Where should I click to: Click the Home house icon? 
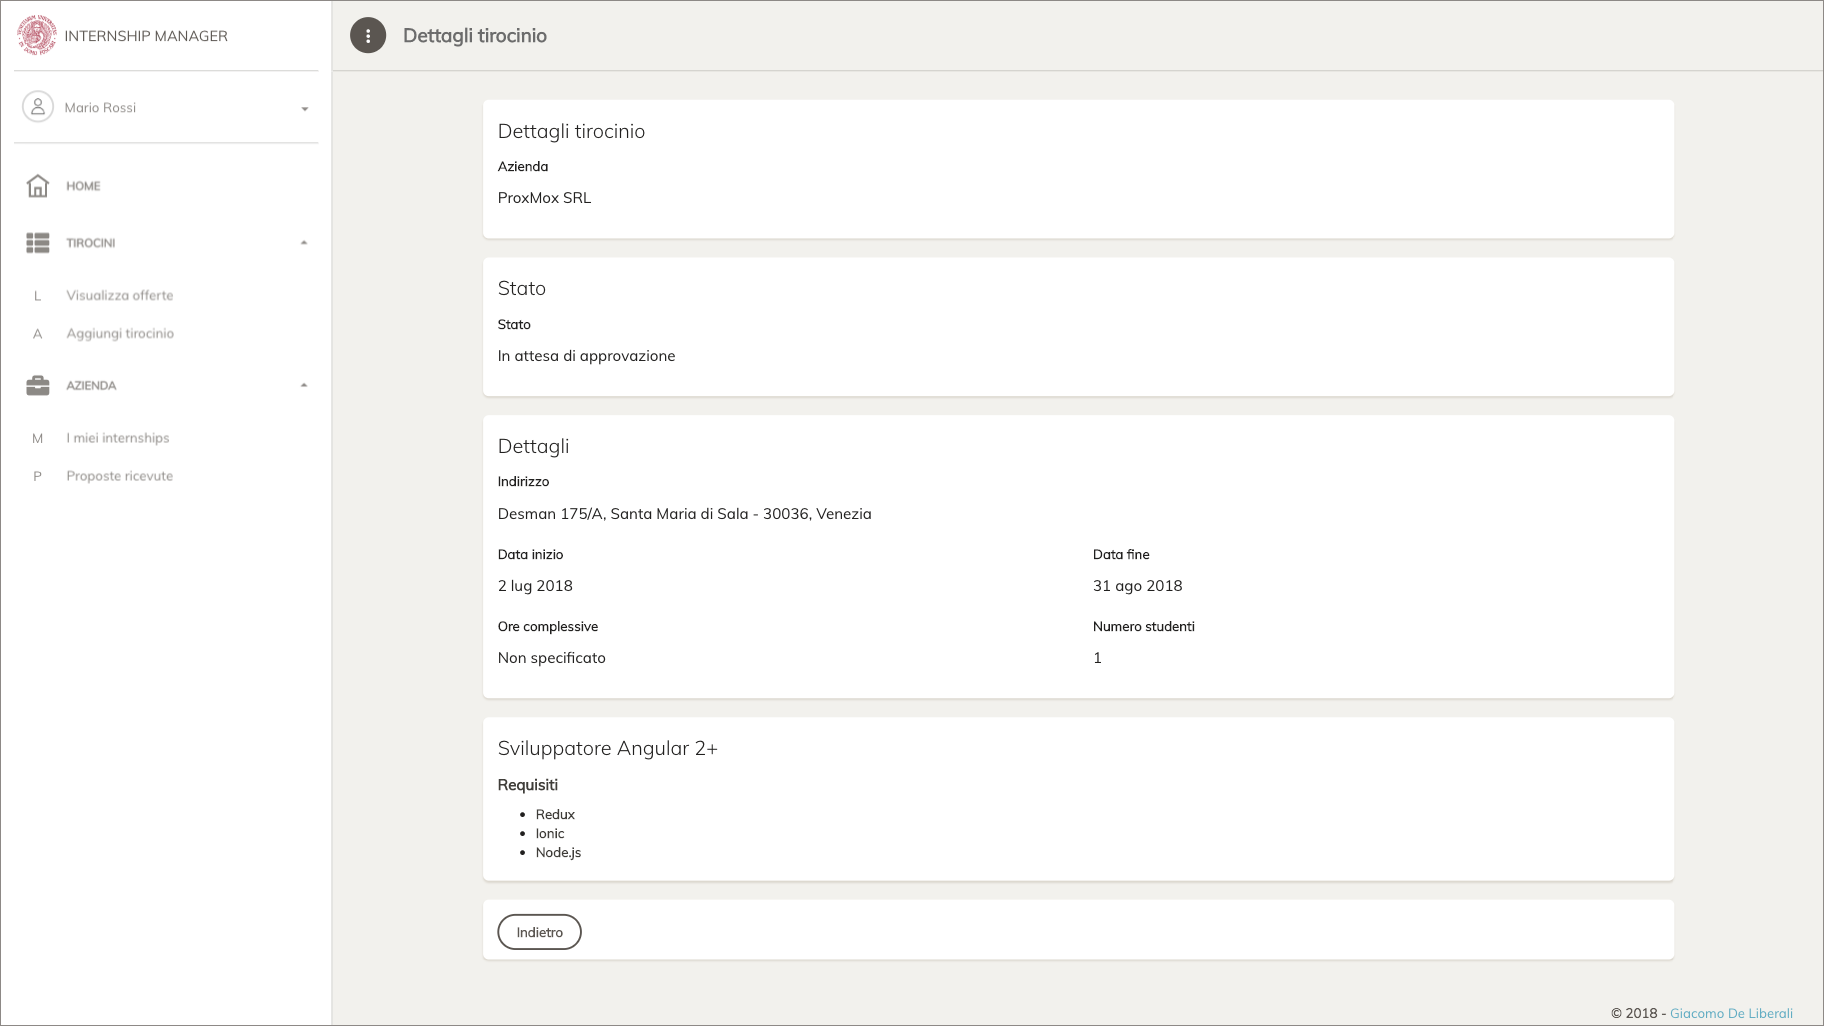click(38, 186)
